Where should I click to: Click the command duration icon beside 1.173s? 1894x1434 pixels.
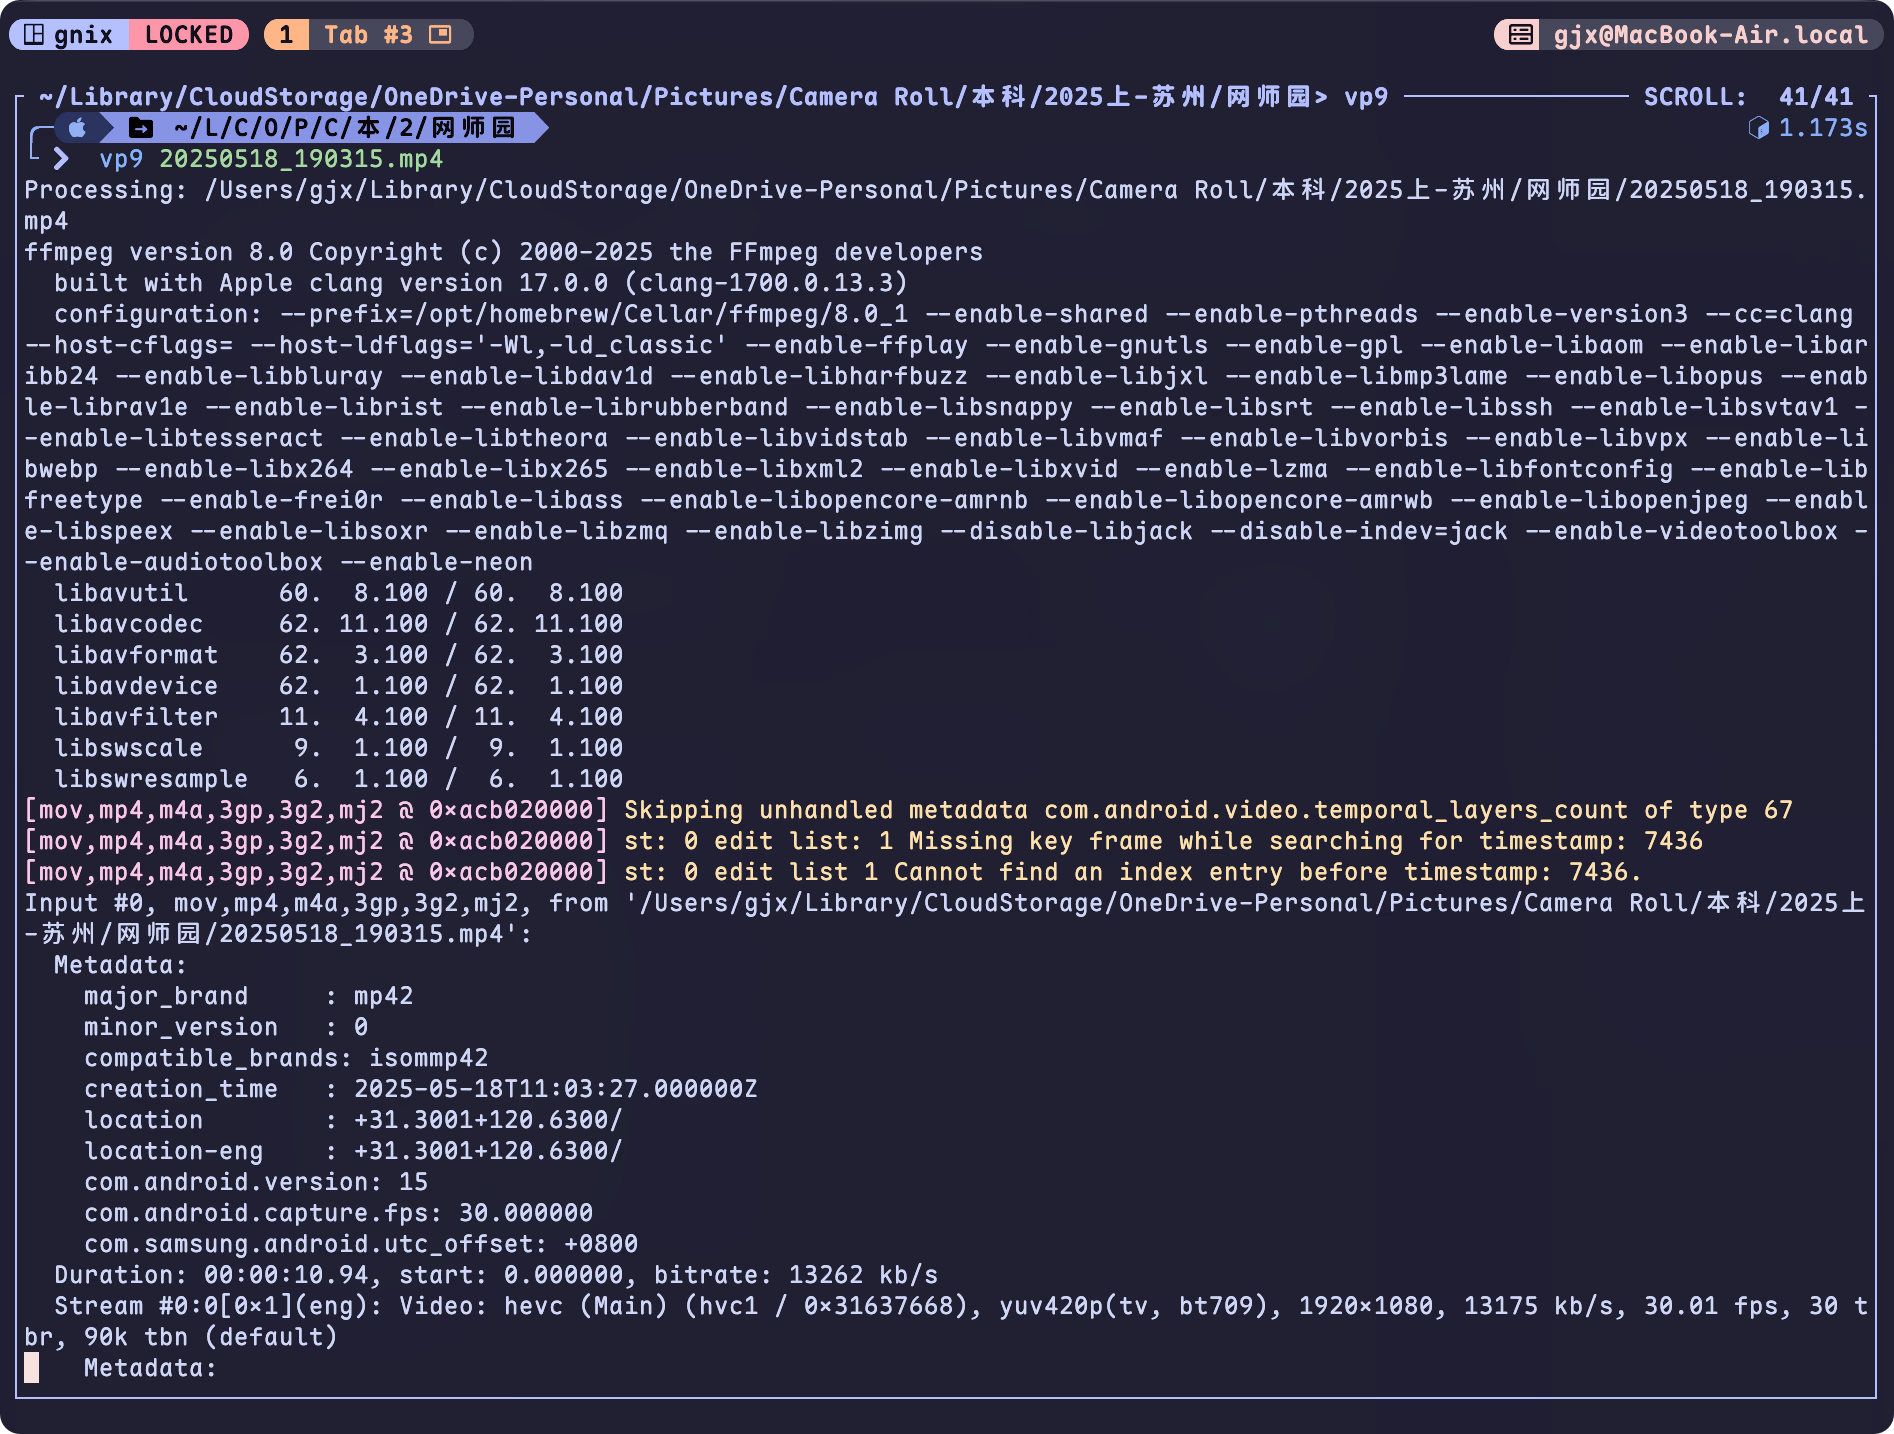[x=1758, y=128]
